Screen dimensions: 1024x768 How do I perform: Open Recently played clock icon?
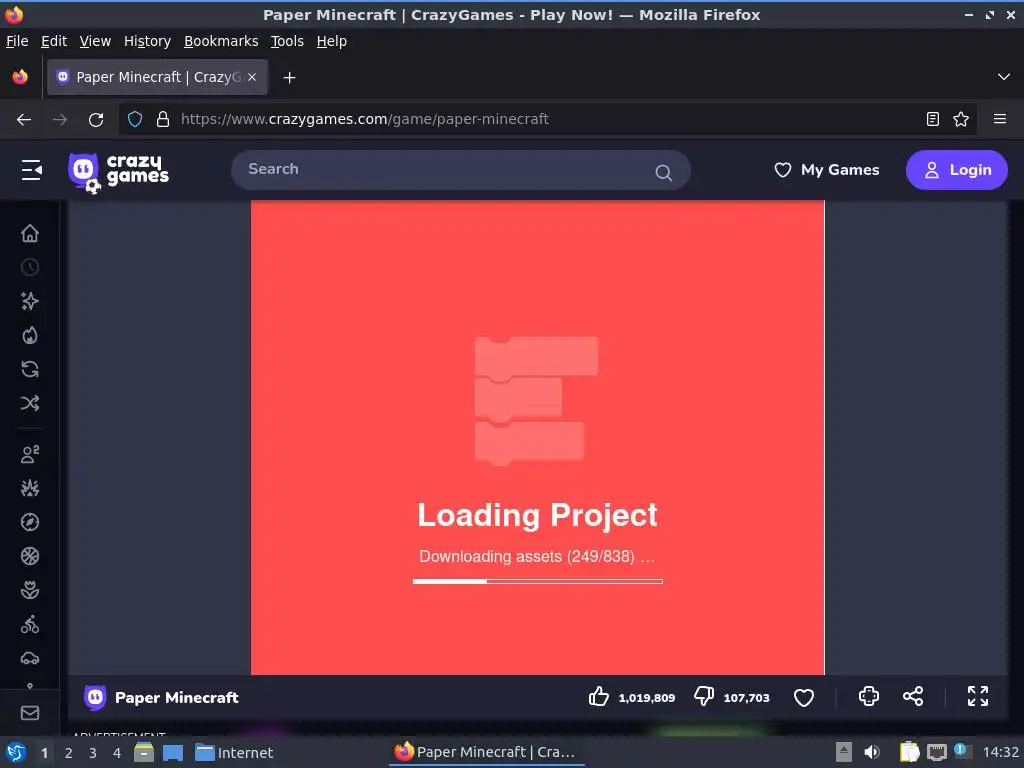30,267
